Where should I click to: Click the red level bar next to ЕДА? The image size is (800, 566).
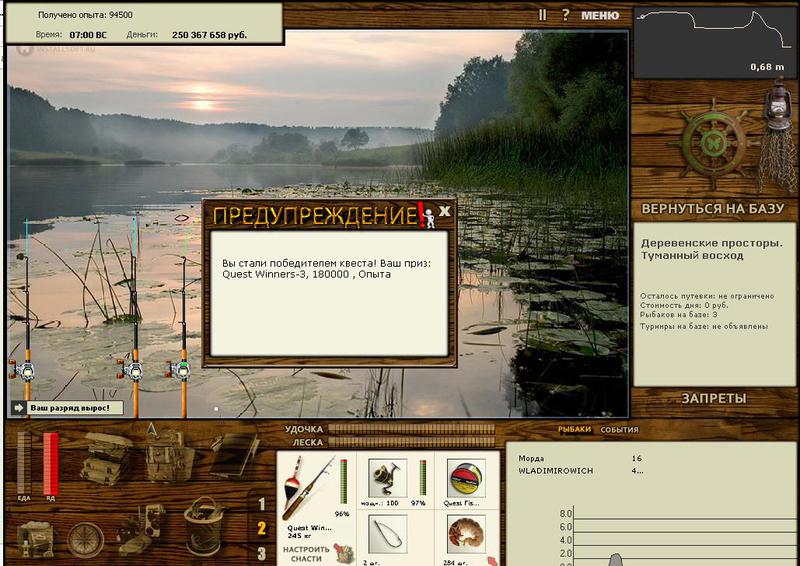tap(51, 463)
